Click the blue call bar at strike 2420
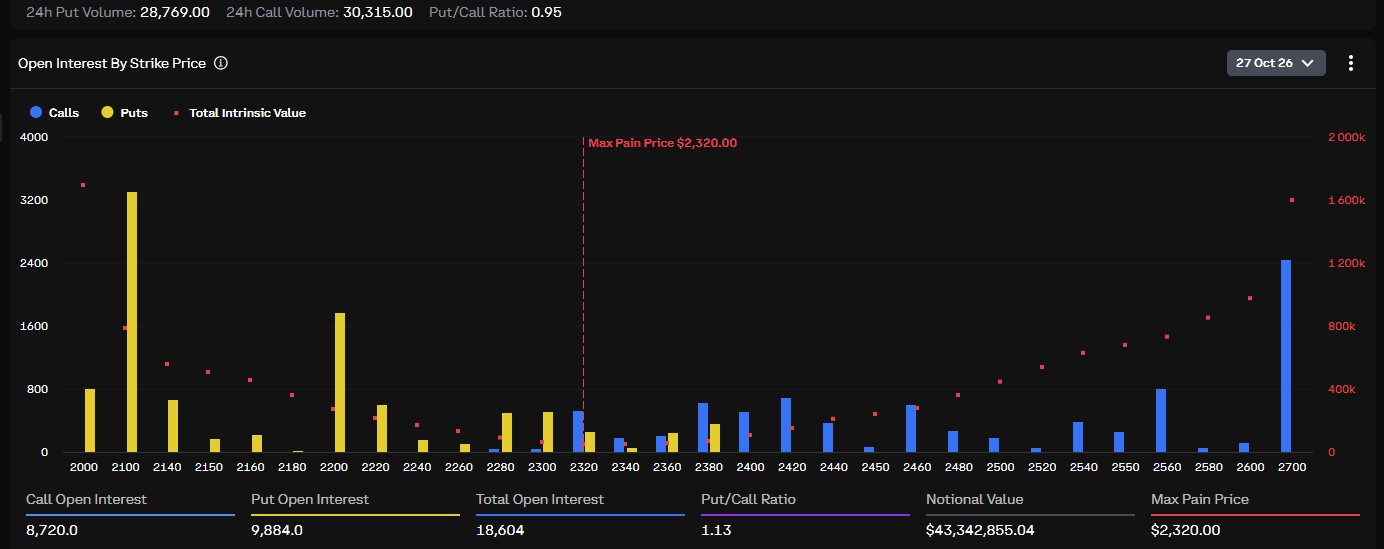Screen dimensions: 1384x549 click(786, 425)
